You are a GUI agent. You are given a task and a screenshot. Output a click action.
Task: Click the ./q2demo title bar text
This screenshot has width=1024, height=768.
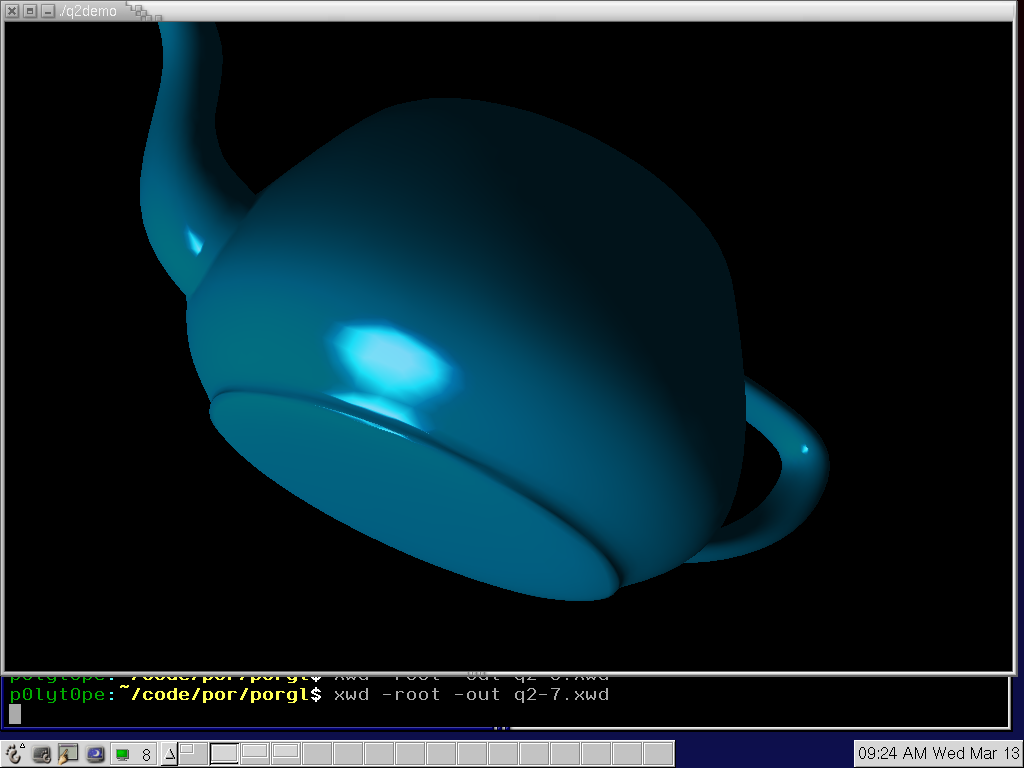(88, 11)
